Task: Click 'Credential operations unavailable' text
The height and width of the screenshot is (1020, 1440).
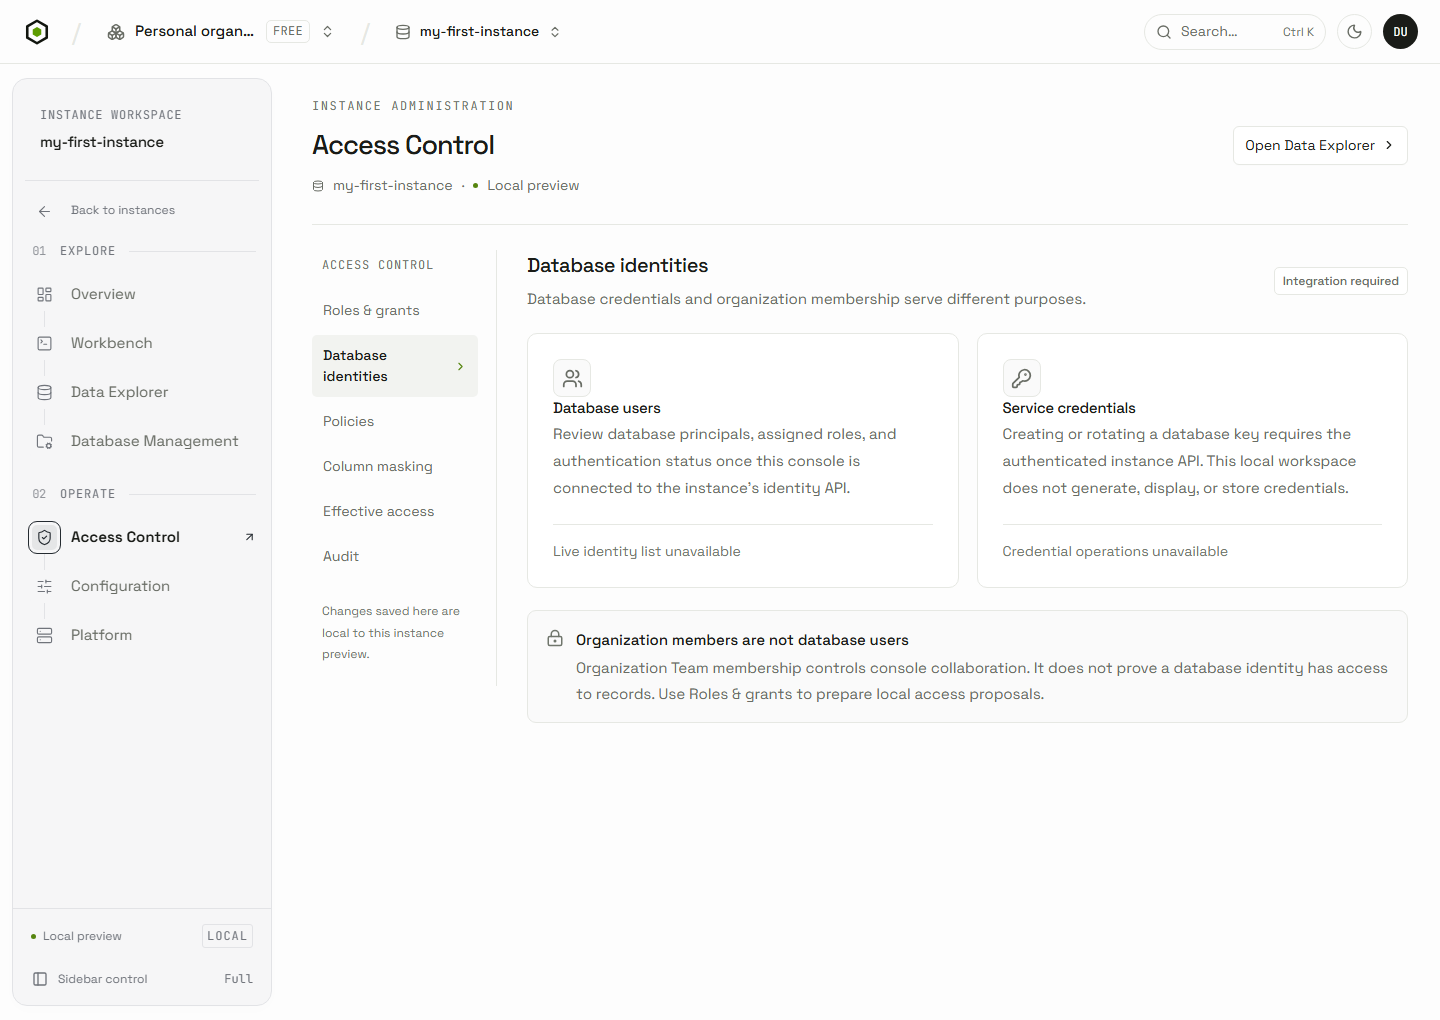Action: pyautogui.click(x=1115, y=551)
